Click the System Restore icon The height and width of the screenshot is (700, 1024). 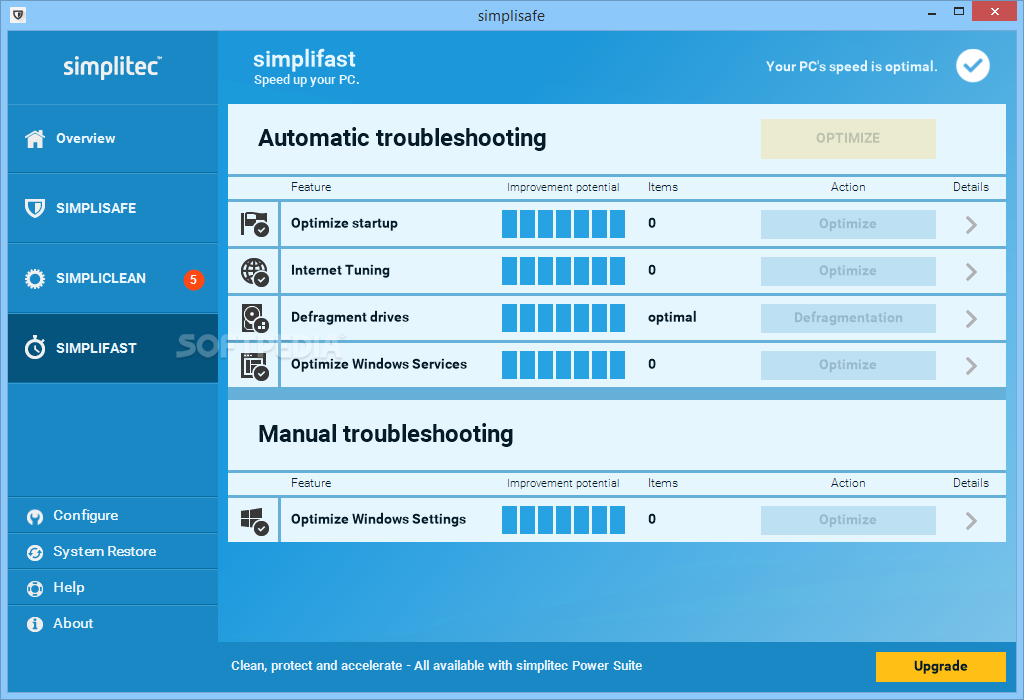tap(35, 552)
